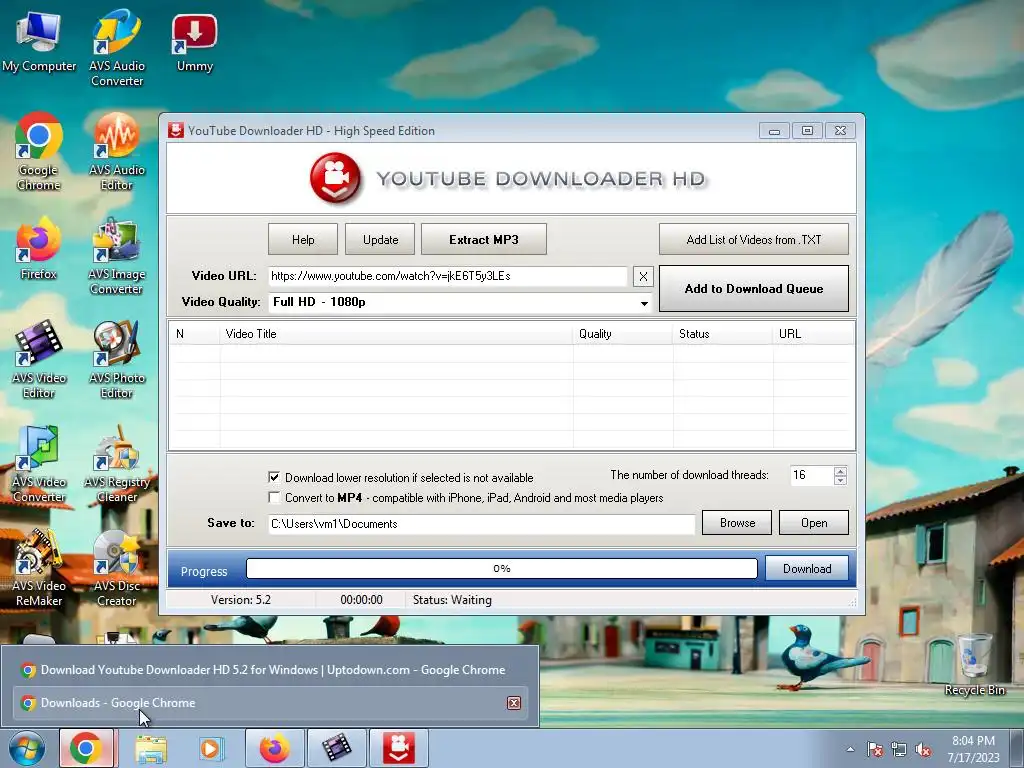Image resolution: width=1024 pixels, height=768 pixels.
Task: Select the AVS Photo Editor desktop icon
Action: pos(116,360)
